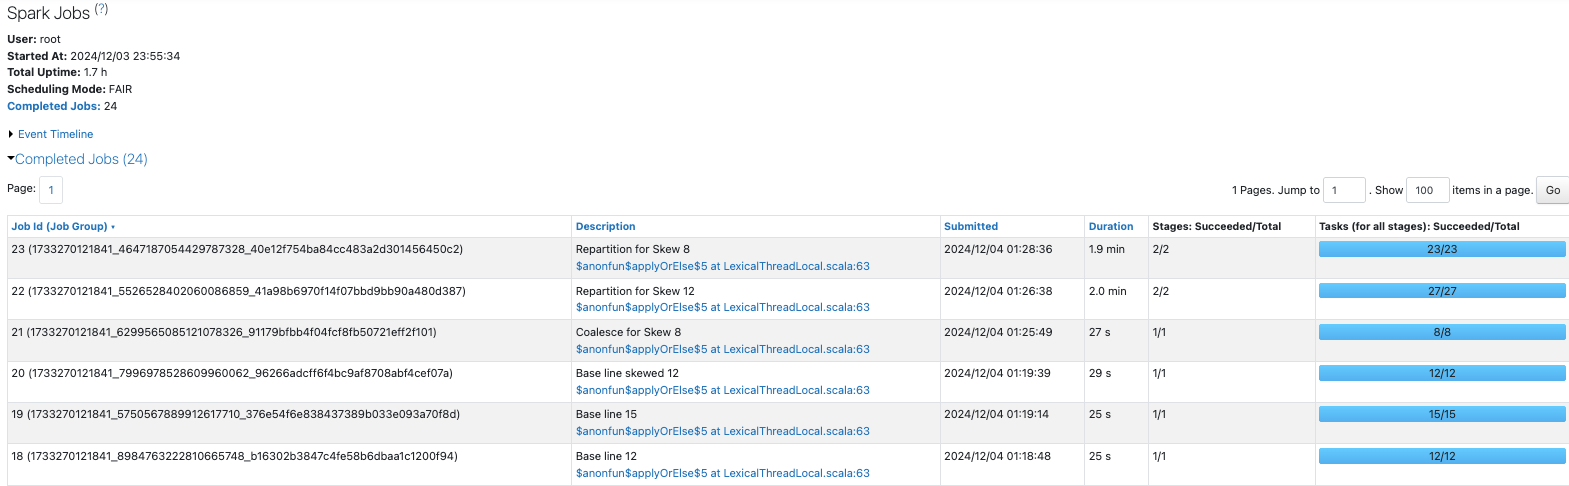The height and width of the screenshot is (486, 1569).
Task: Sort table by Description column
Action: point(605,227)
